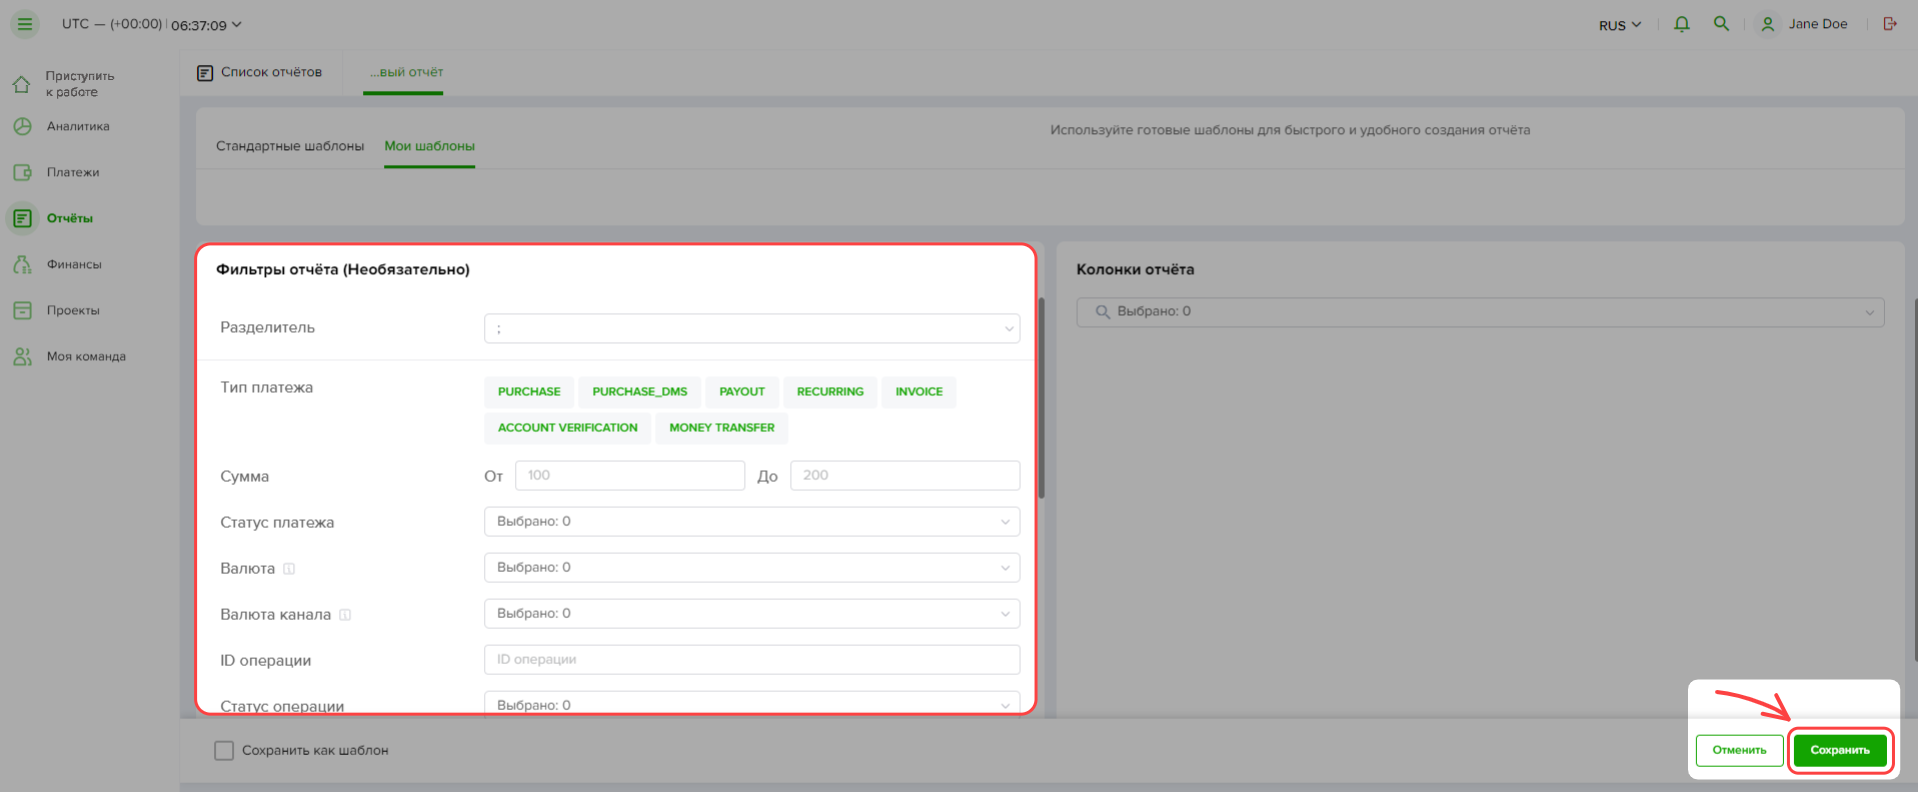Select the Мои шаблоны tab
This screenshot has height=792, width=1918.
point(430,146)
